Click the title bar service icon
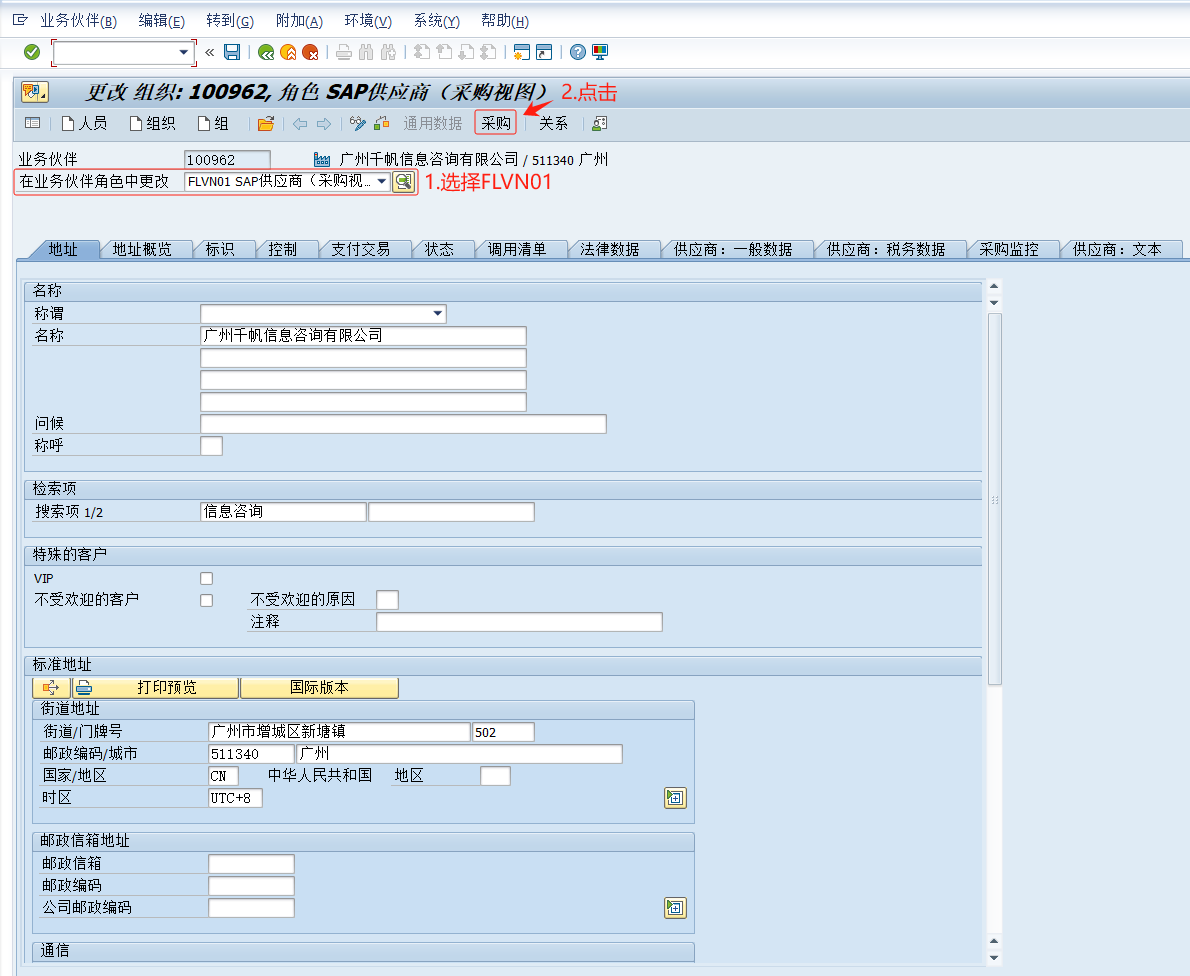This screenshot has width=1190, height=976. (35, 93)
